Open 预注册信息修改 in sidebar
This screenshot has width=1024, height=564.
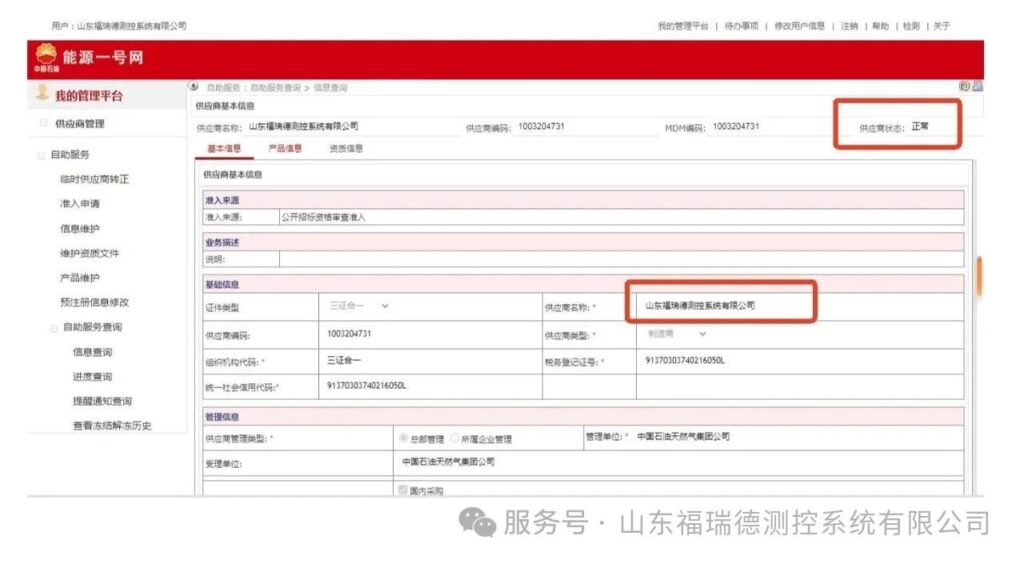(94, 302)
